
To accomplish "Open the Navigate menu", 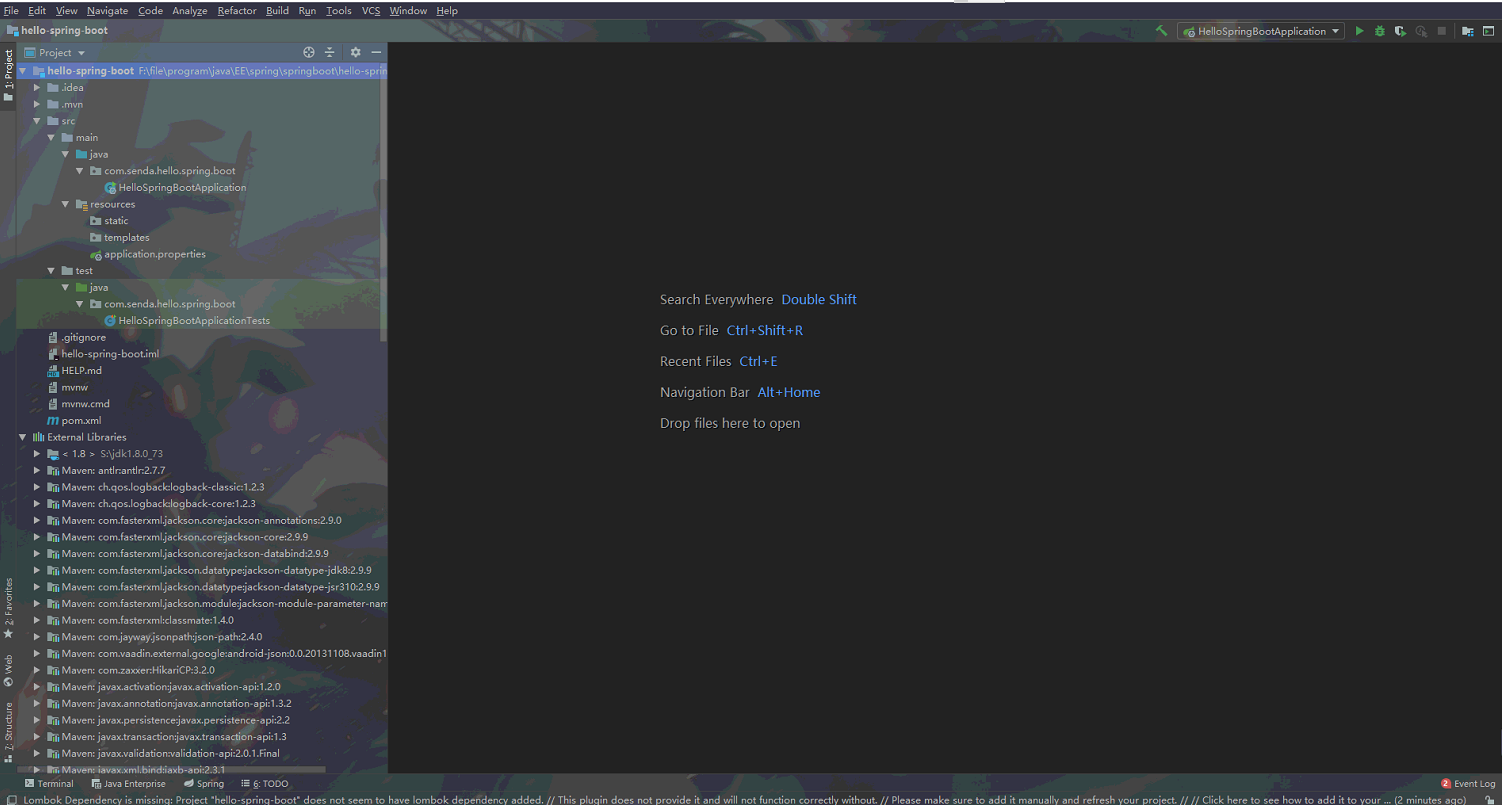I will [107, 10].
